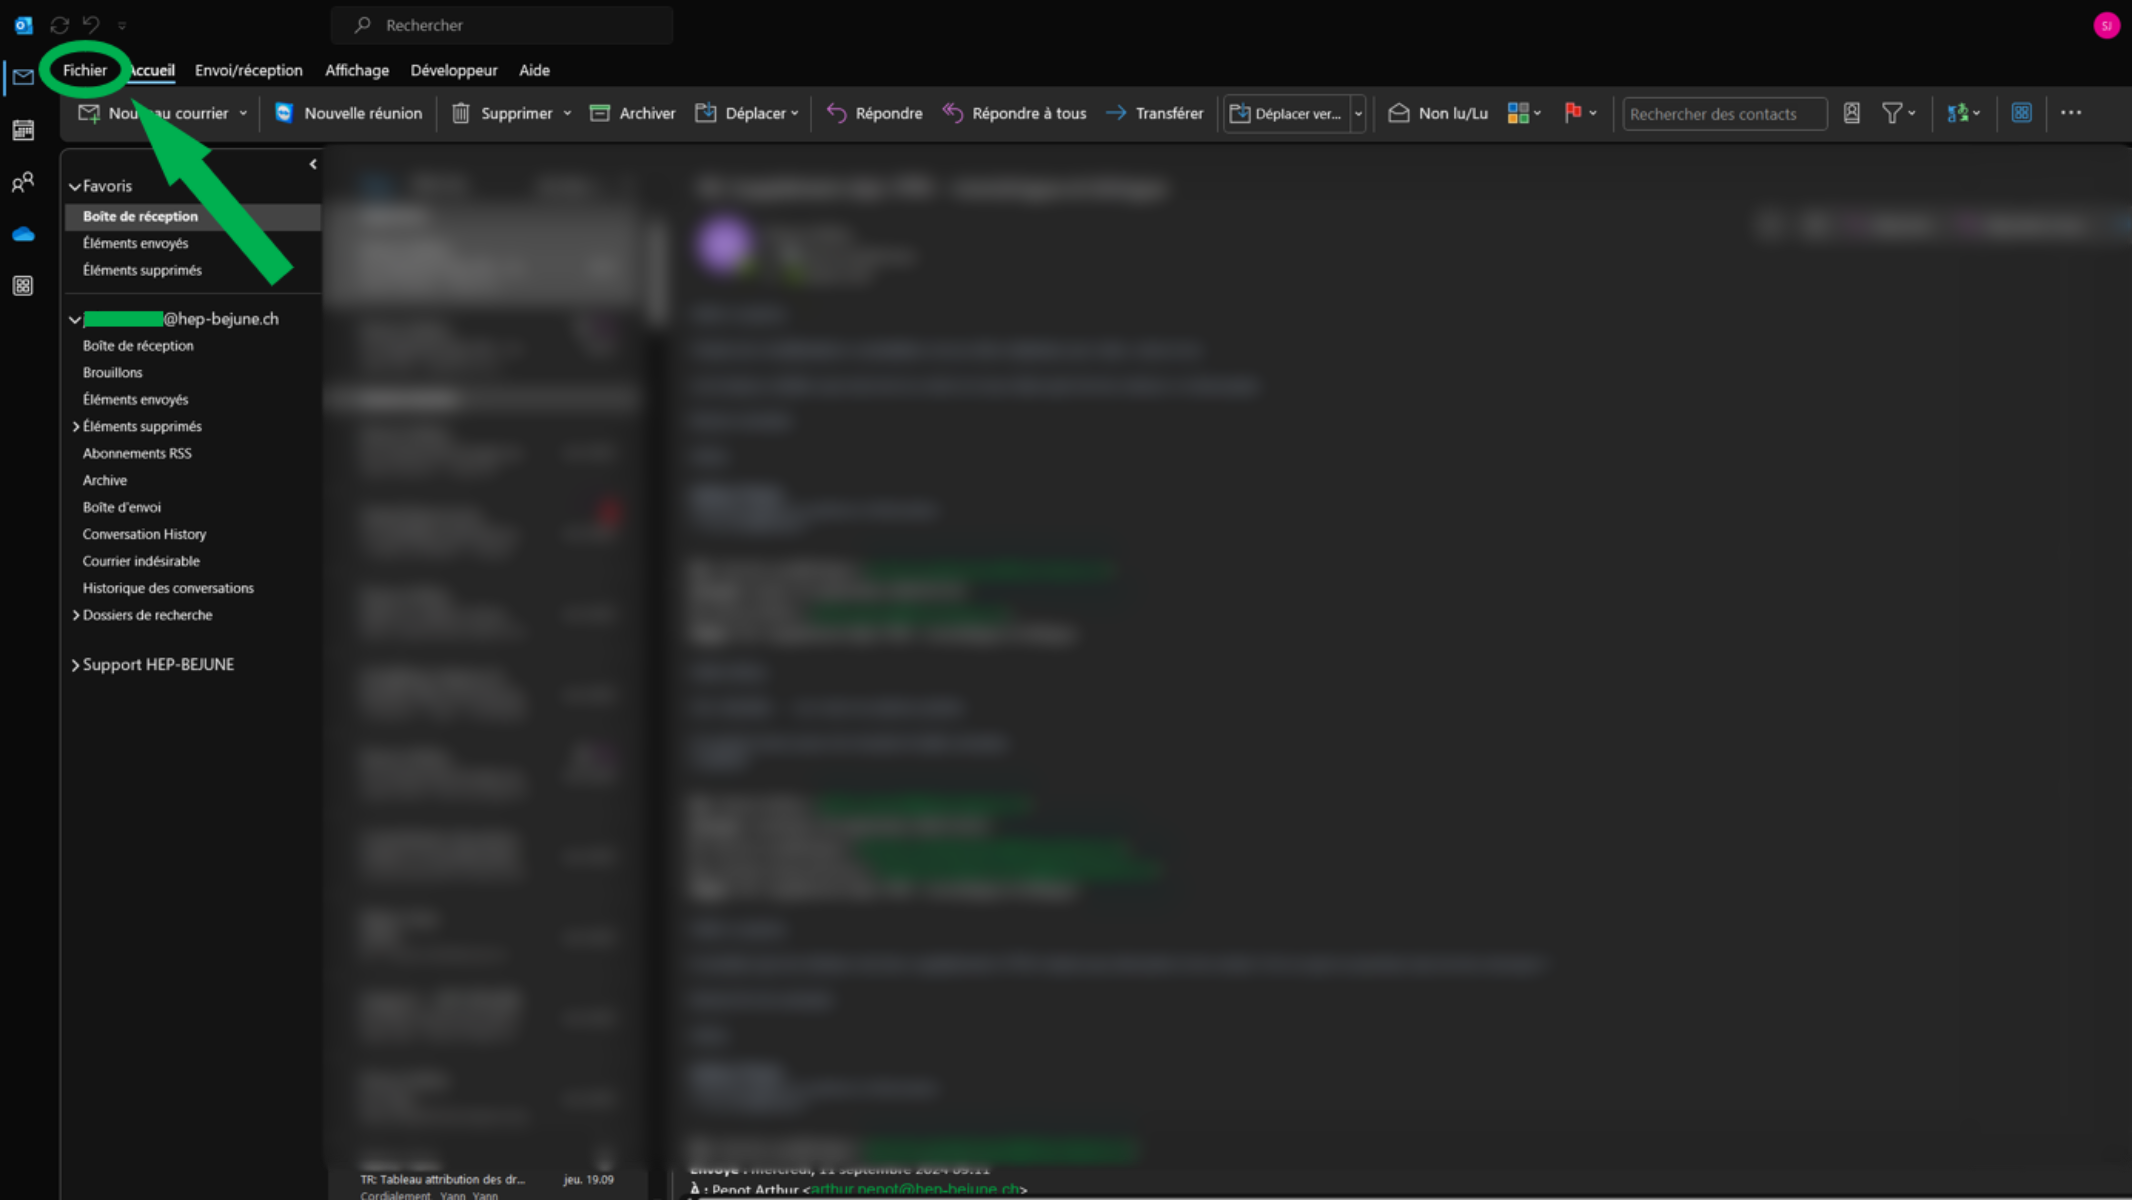Screen dimensions: 2132x1200
Task: Open the filter email dropdown
Action: pyautogui.click(x=1898, y=114)
